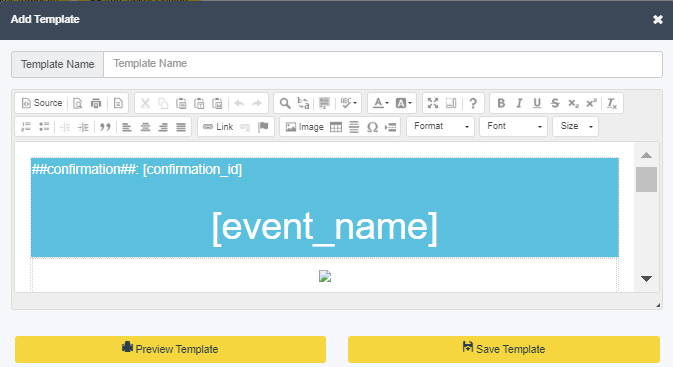Viewport: 673px width, 367px height.
Task: Click the Cut scissors icon
Action: pos(145,103)
